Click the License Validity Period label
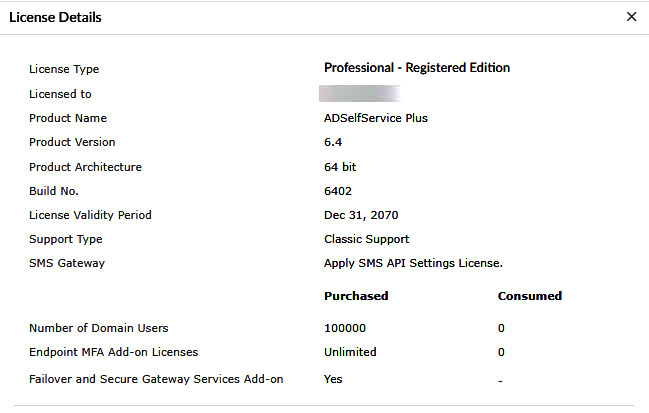This screenshot has height=413, width=649. pos(90,215)
